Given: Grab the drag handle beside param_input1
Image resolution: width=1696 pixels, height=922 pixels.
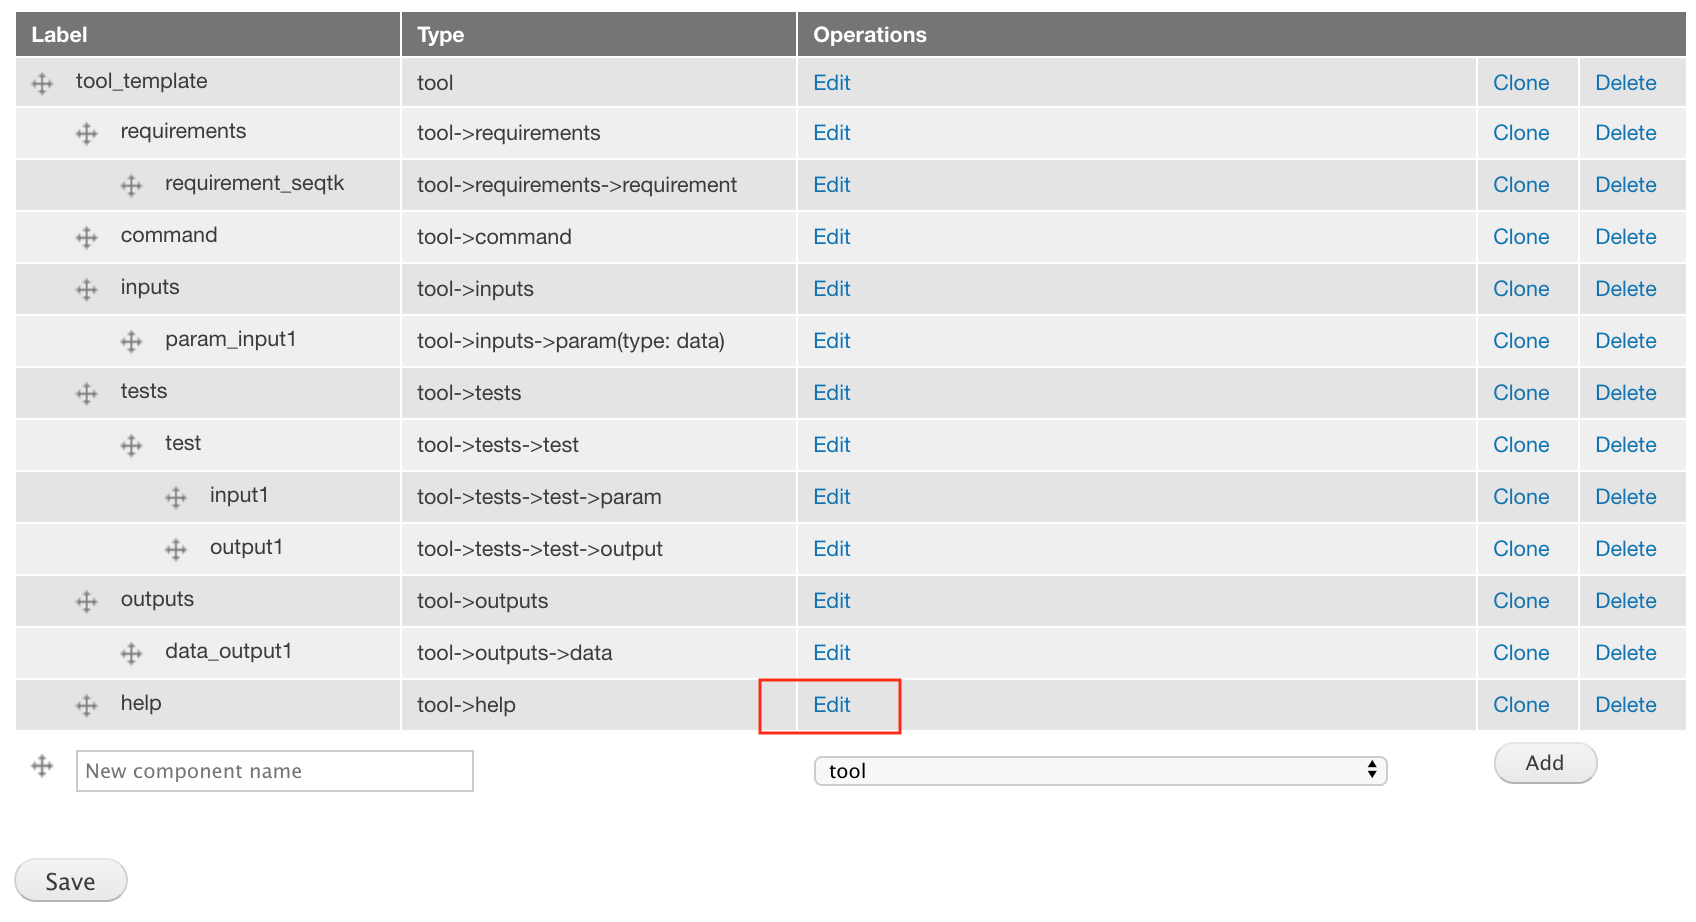Looking at the screenshot, I should click(x=131, y=341).
